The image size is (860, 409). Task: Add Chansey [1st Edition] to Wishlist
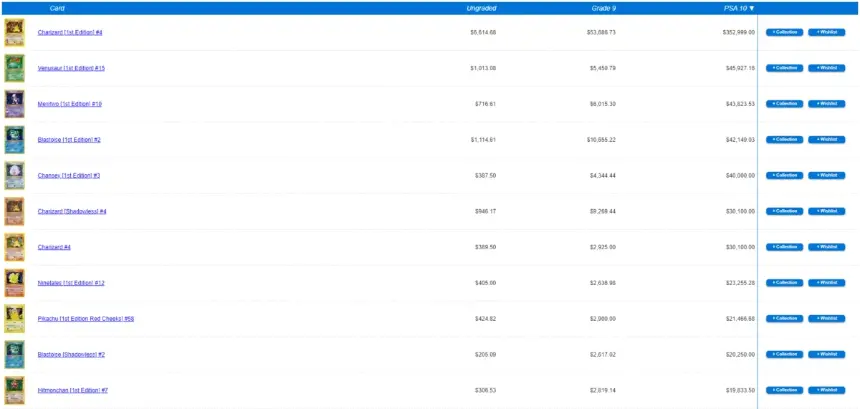(x=827, y=175)
